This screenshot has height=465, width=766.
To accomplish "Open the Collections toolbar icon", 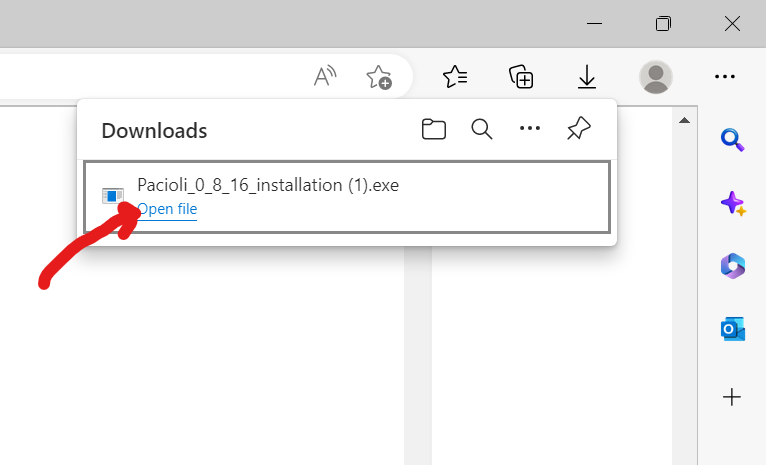I will point(521,76).
